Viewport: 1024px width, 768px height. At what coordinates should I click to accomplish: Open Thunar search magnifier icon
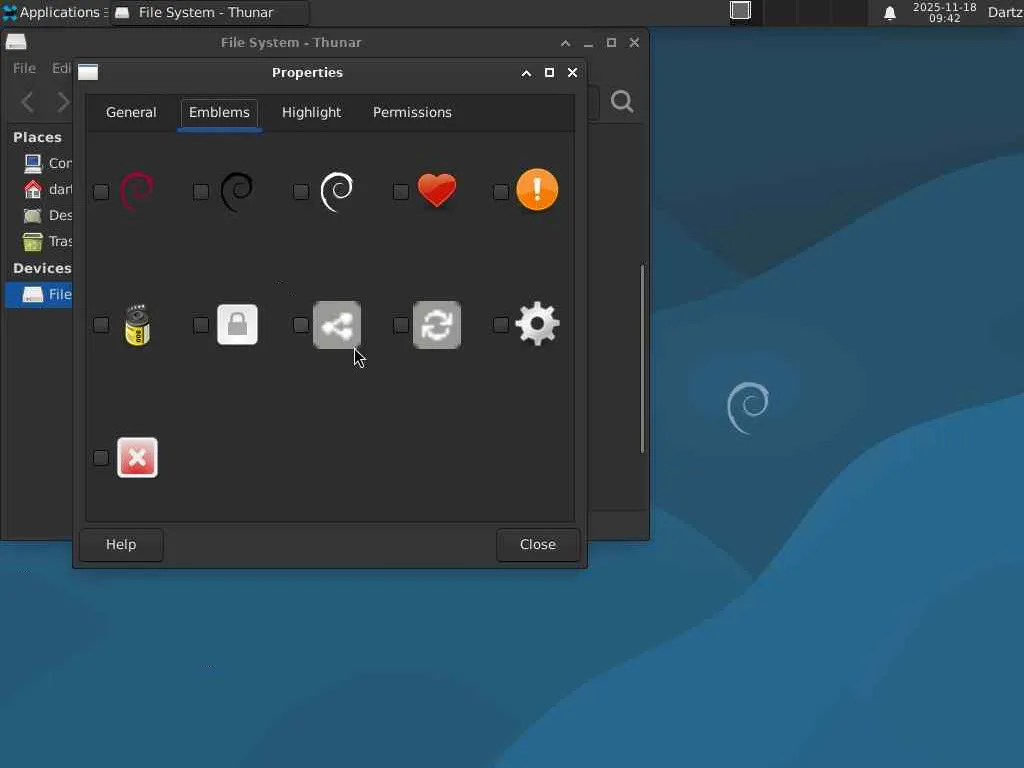point(622,101)
